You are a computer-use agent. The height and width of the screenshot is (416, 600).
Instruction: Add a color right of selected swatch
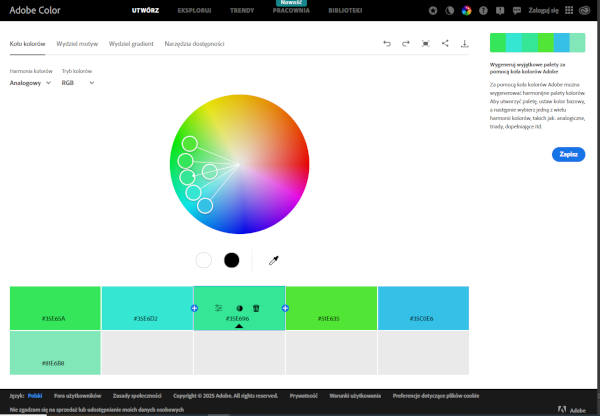click(285, 308)
